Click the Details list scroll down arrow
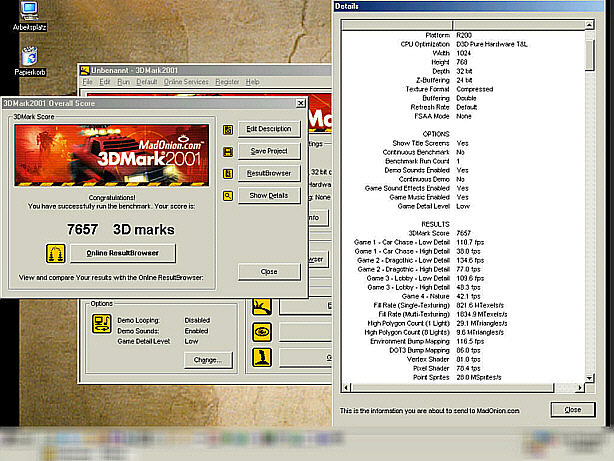This screenshot has width=614, height=461. click(x=589, y=378)
